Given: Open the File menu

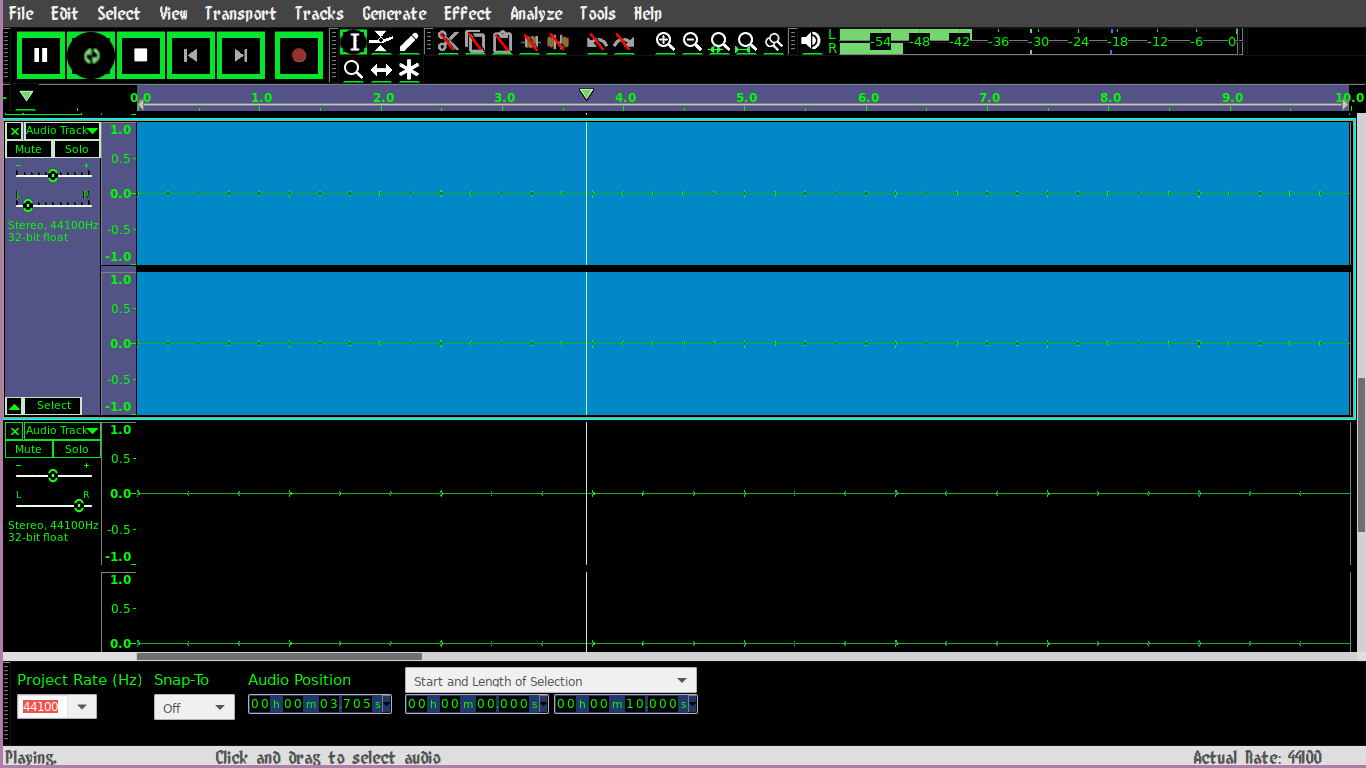Looking at the screenshot, I should (21, 13).
